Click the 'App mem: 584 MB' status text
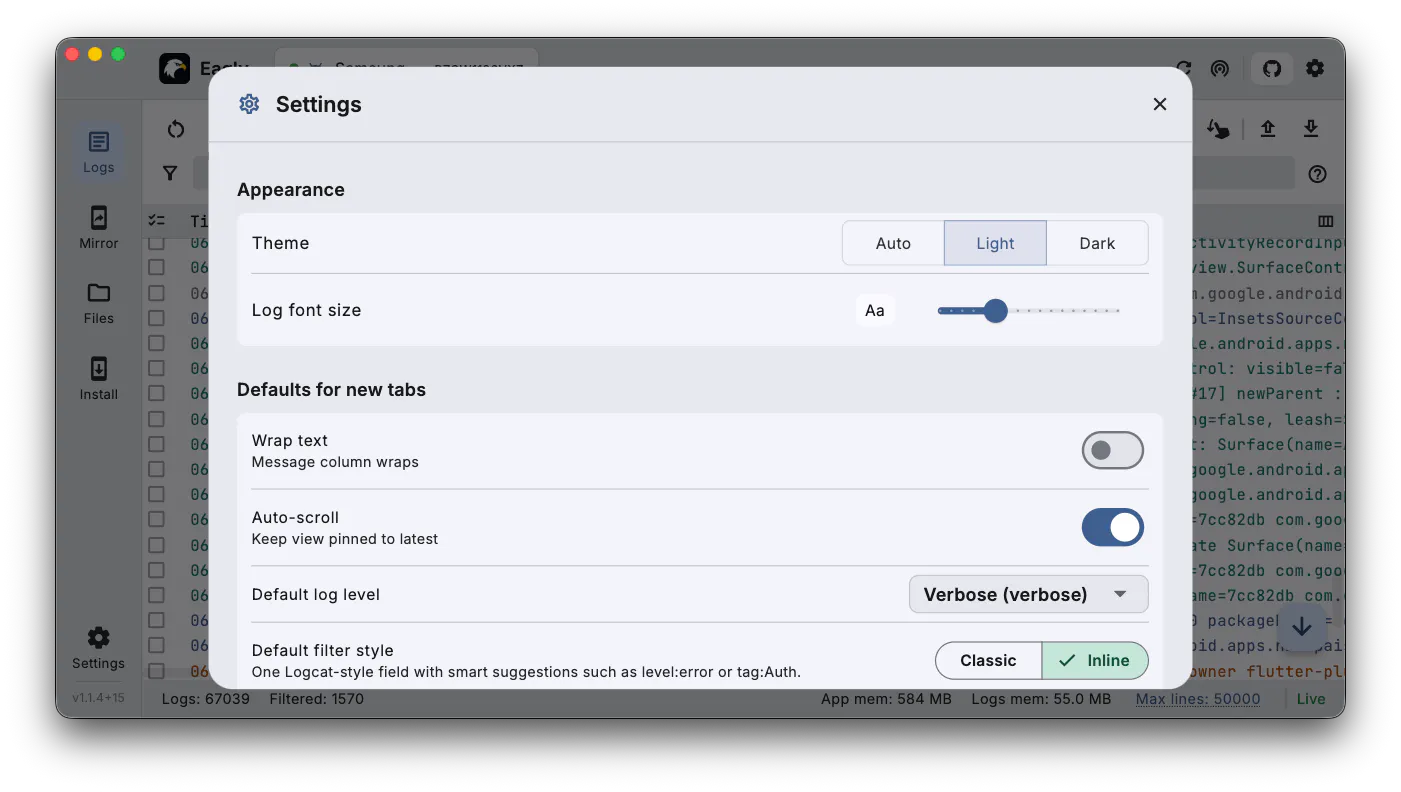This screenshot has height=792, width=1401. click(886, 699)
